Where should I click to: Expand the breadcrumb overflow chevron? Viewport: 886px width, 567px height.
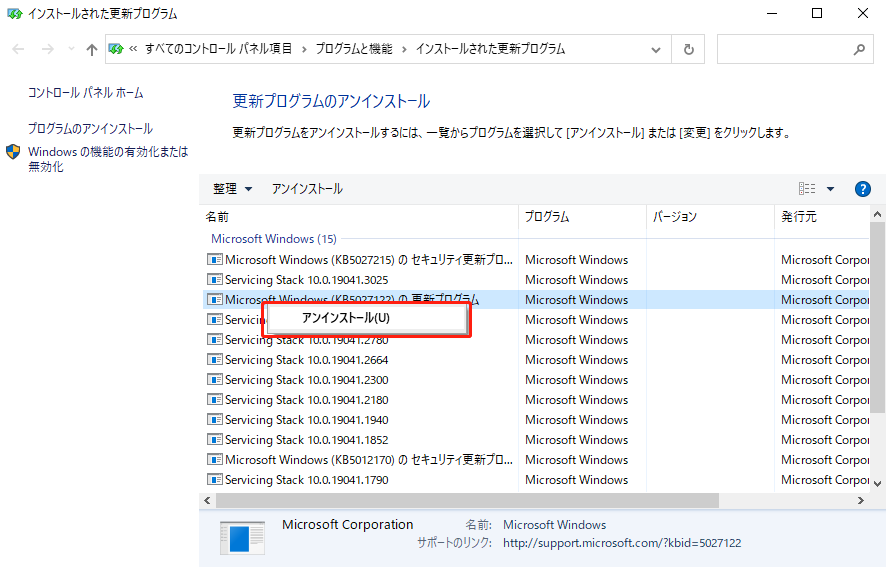(x=133, y=49)
